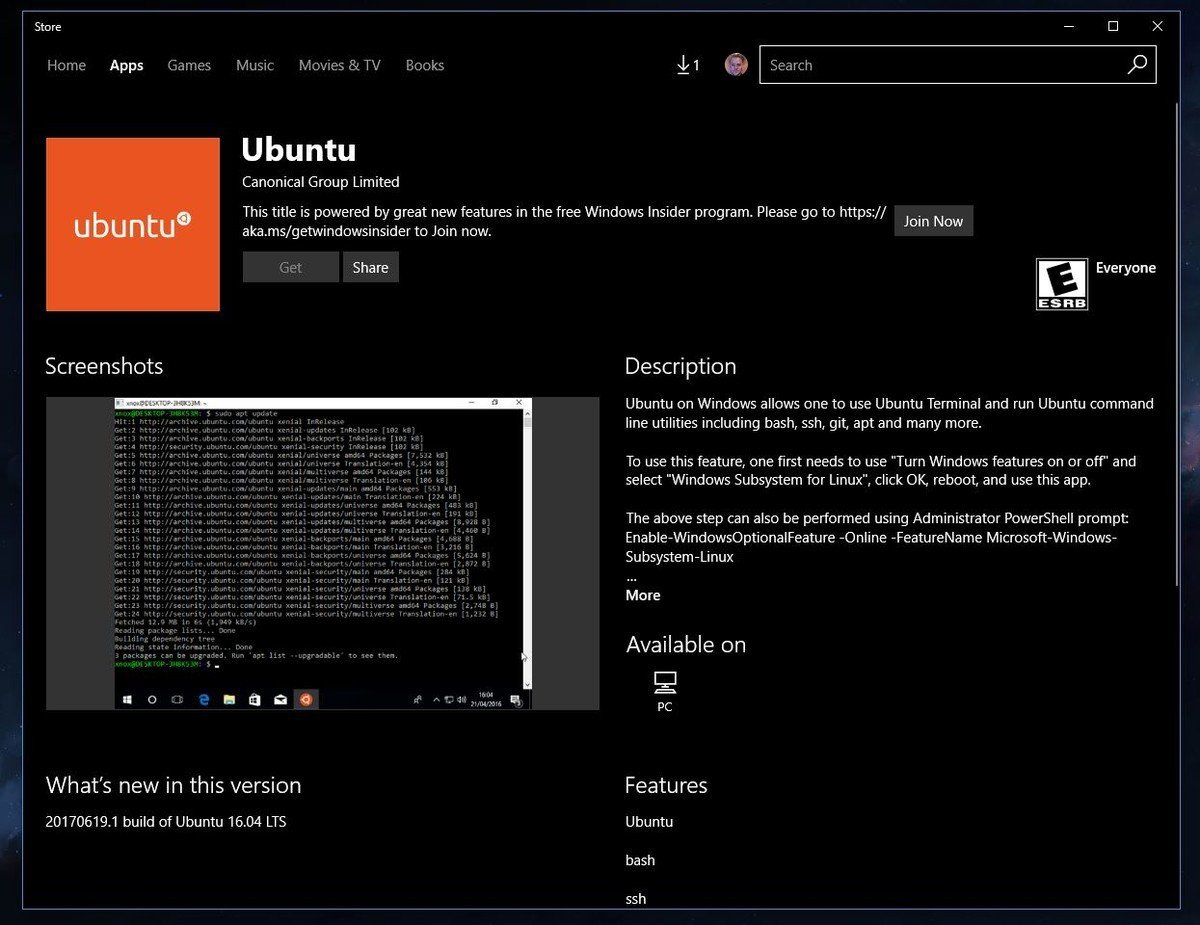
Task: Minimize the Store window
Action: (x=1069, y=26)
